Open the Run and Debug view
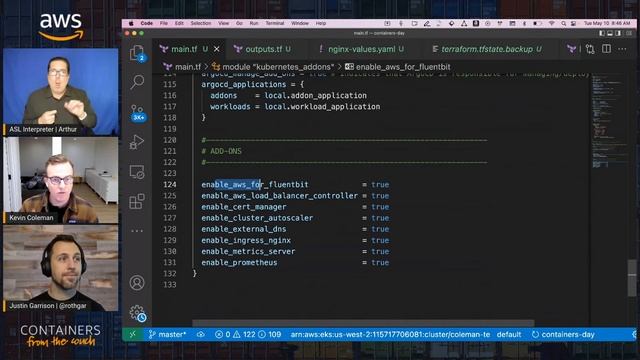Viewport: 640px width, 360px height. tap(137, 142)
